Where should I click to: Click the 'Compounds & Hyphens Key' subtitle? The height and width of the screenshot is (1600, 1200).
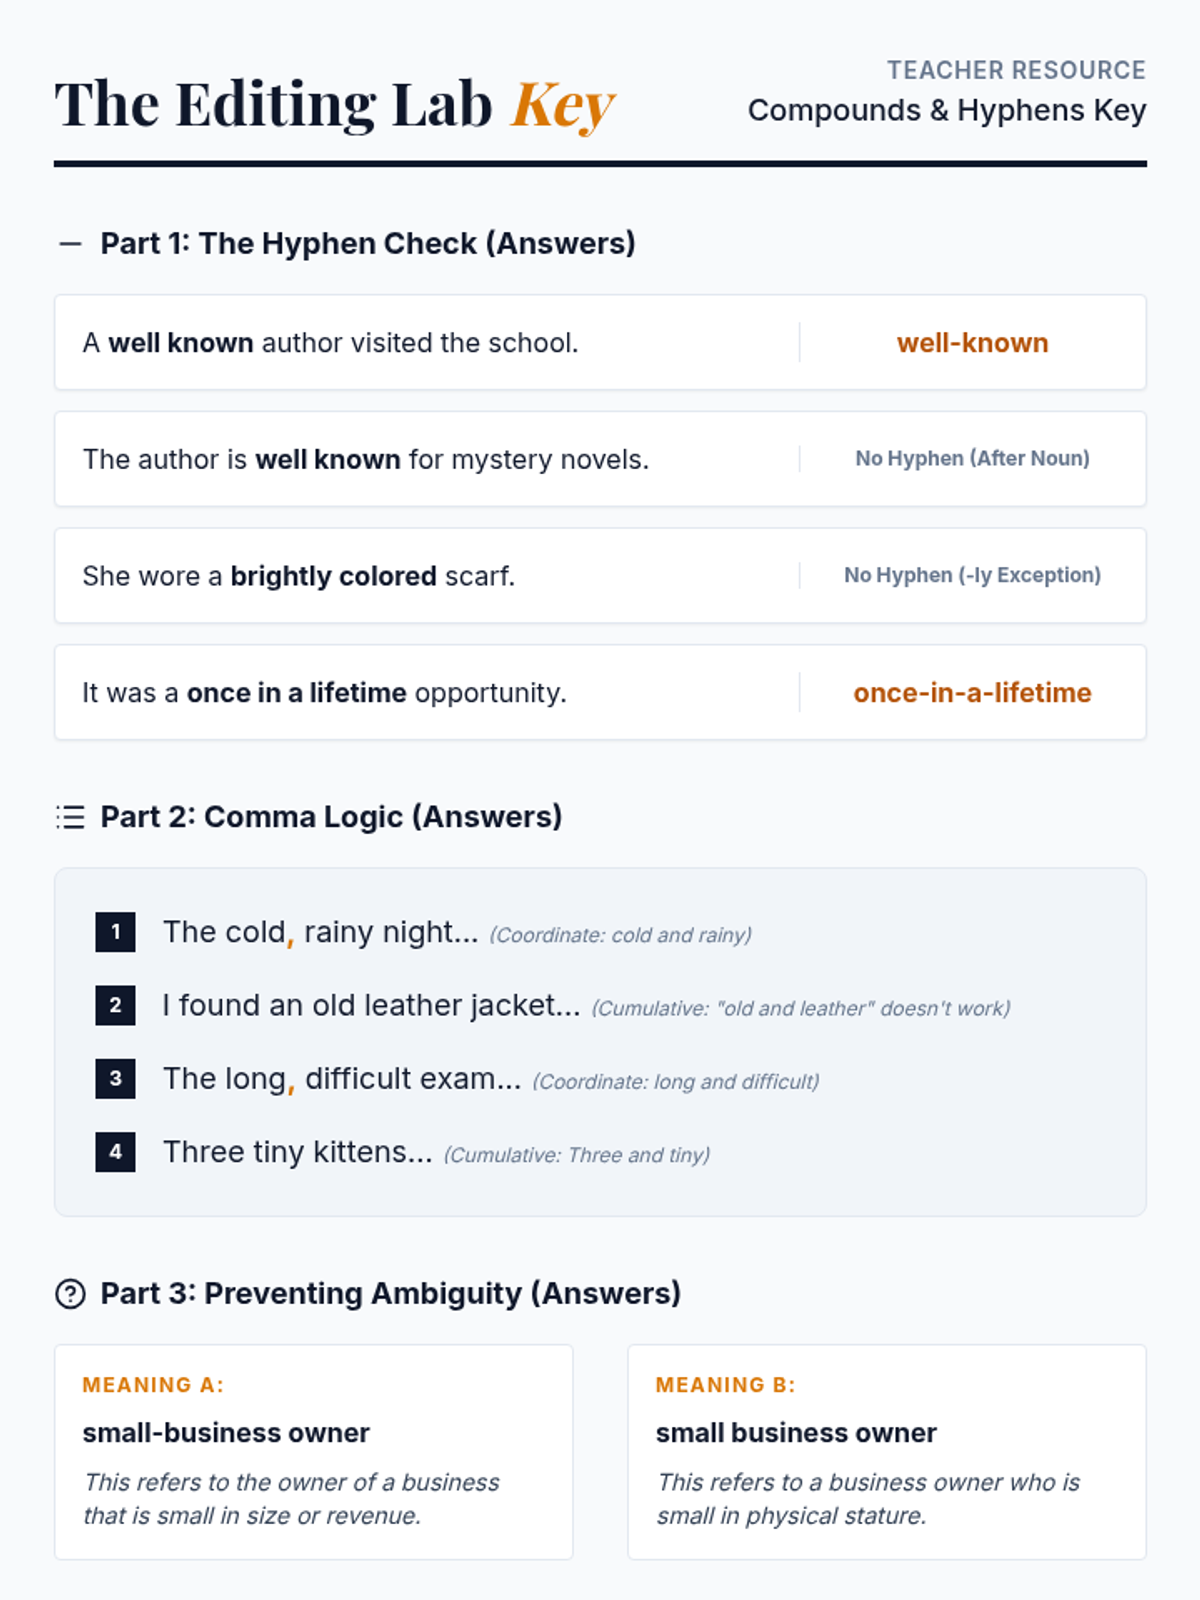(x=947, y=110)
